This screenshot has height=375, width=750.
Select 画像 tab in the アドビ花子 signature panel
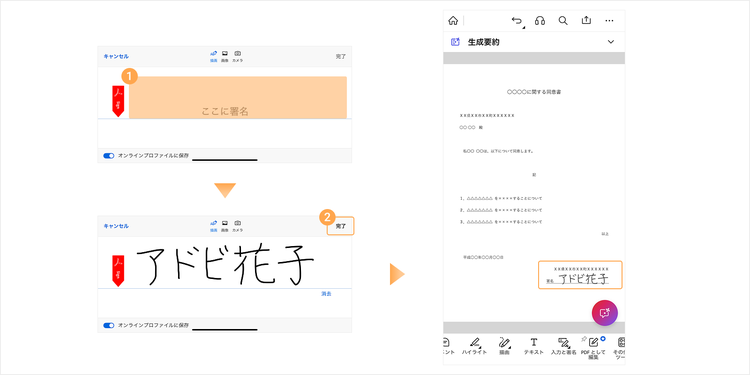coord(224,226)
